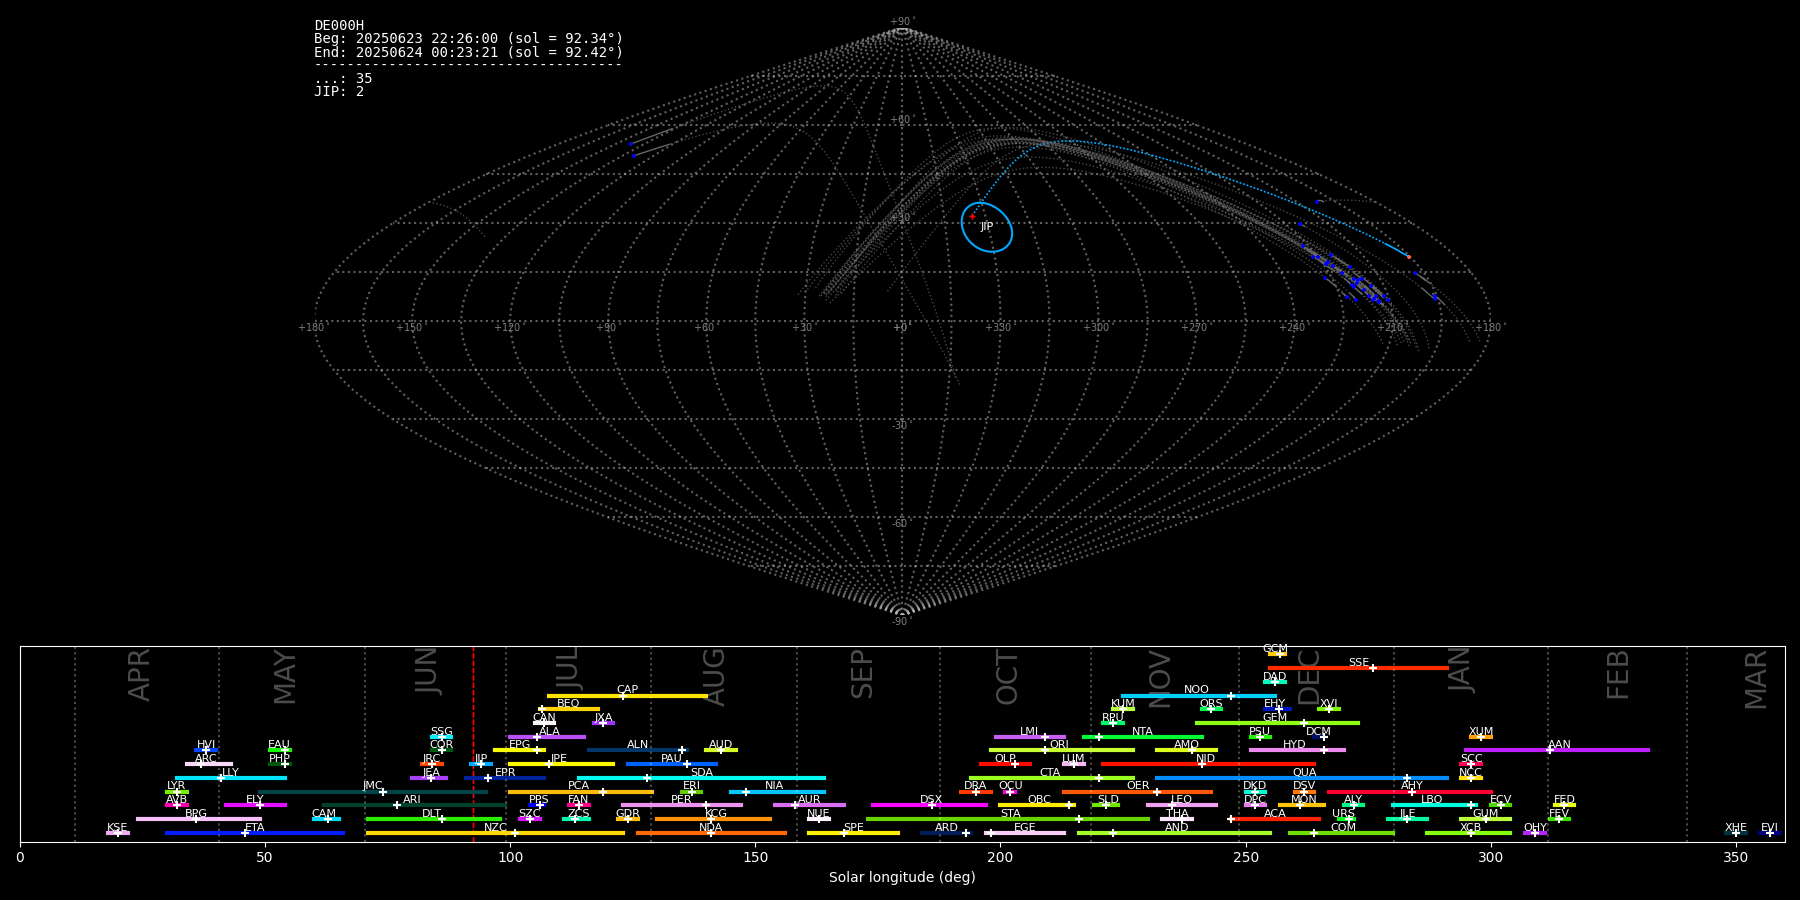Select the NZC shower label

pos(495,828)
